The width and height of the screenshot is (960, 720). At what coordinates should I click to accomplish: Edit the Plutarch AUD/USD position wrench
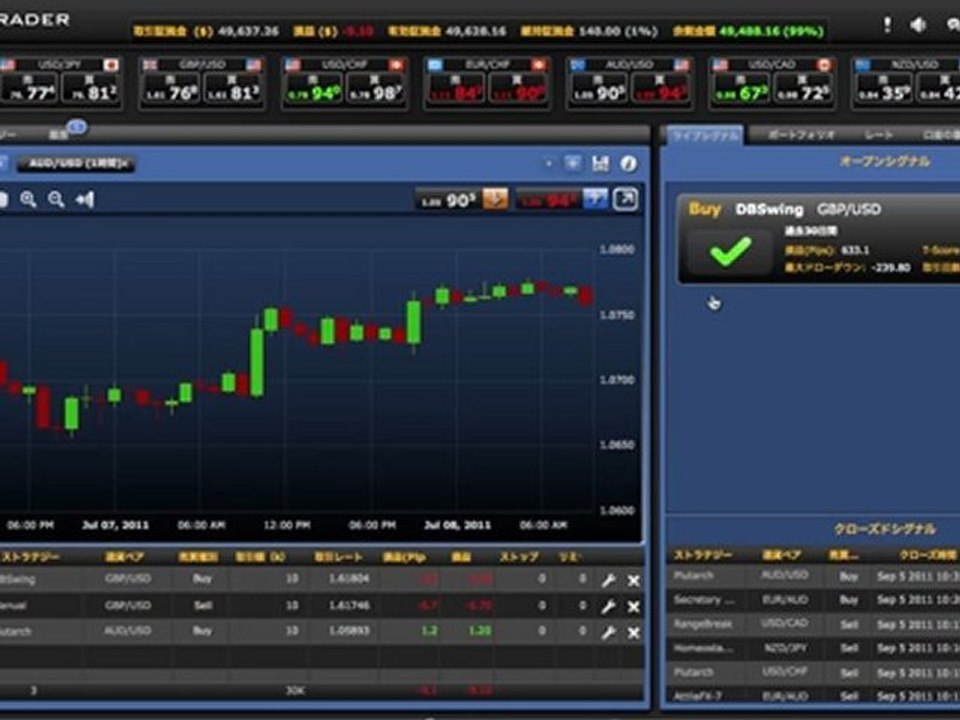click(608, 632)
